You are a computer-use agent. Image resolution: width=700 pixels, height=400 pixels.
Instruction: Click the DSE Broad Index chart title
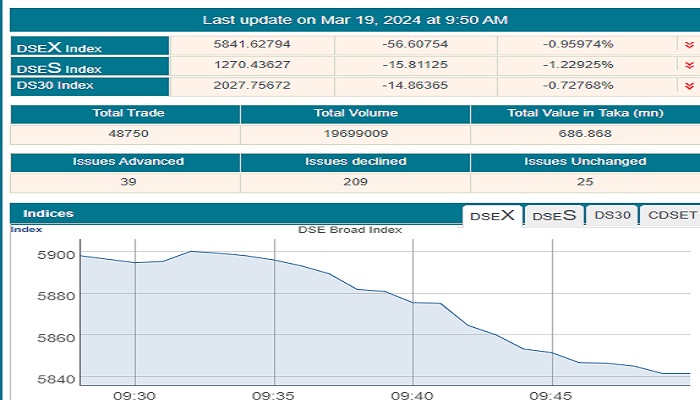click(x=350, y=230)
